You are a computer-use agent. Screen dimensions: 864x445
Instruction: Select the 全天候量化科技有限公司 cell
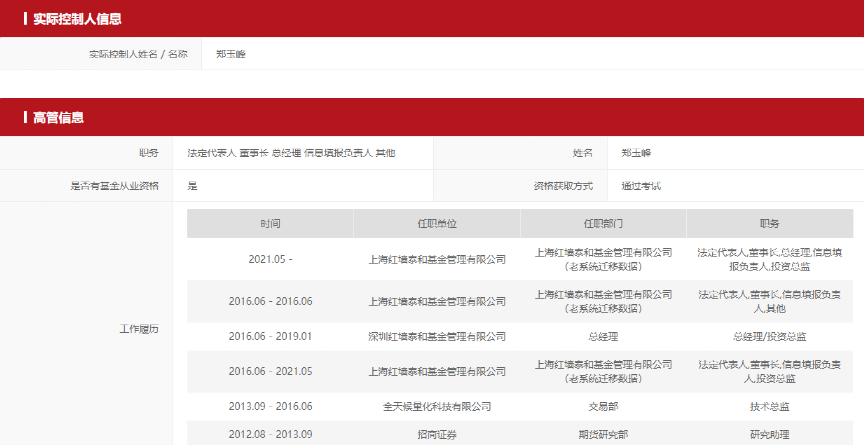click(437, 407)
